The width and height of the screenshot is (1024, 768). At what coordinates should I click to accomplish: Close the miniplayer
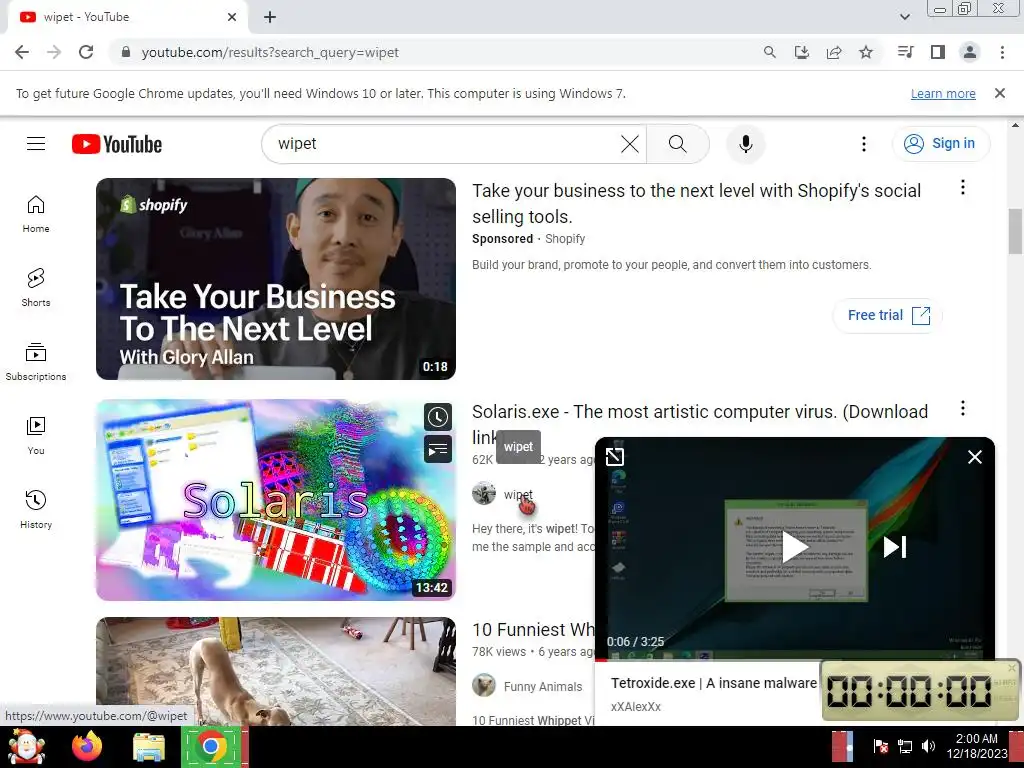point(974,456)
